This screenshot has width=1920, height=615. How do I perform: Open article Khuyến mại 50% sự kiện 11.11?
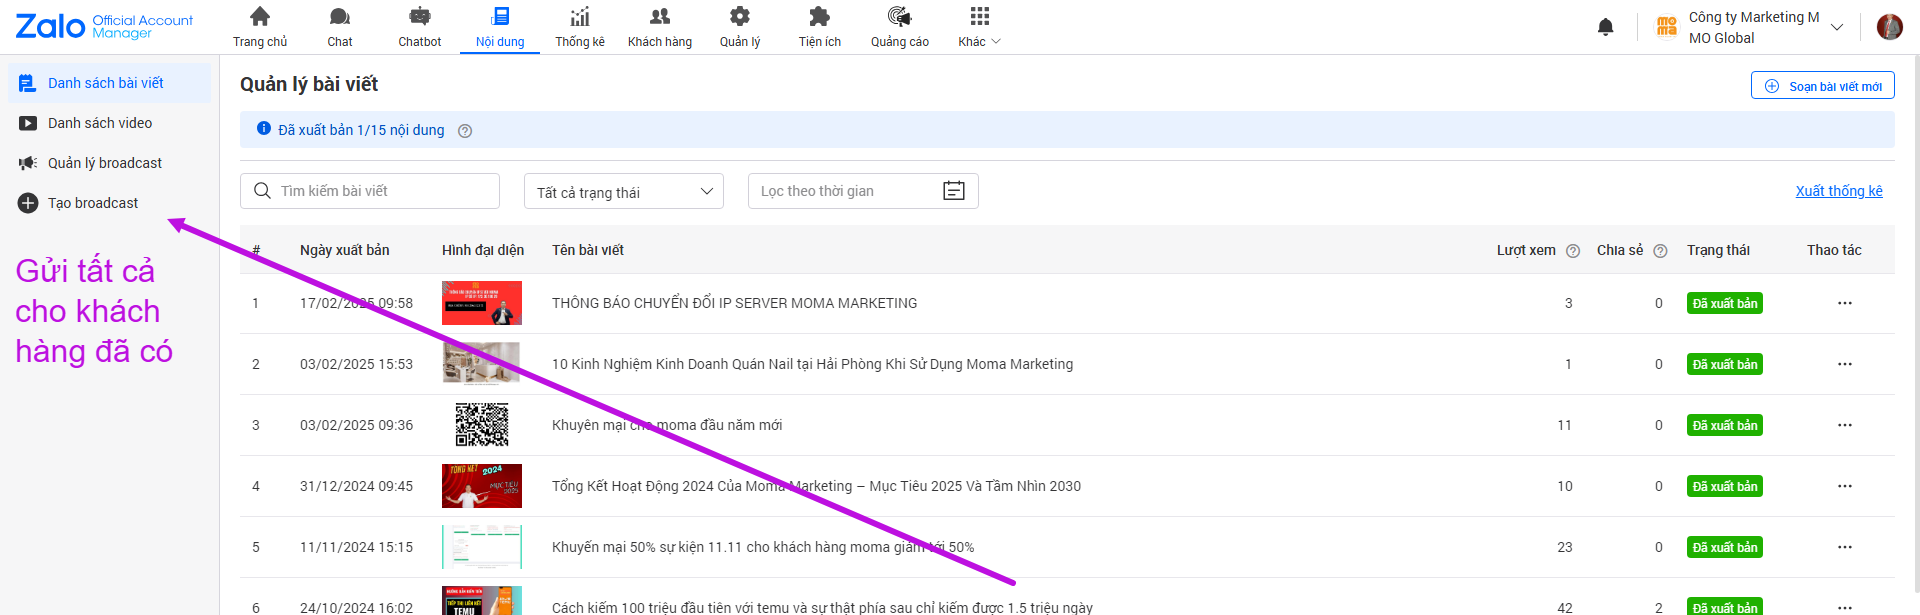[x=763, y=547]
